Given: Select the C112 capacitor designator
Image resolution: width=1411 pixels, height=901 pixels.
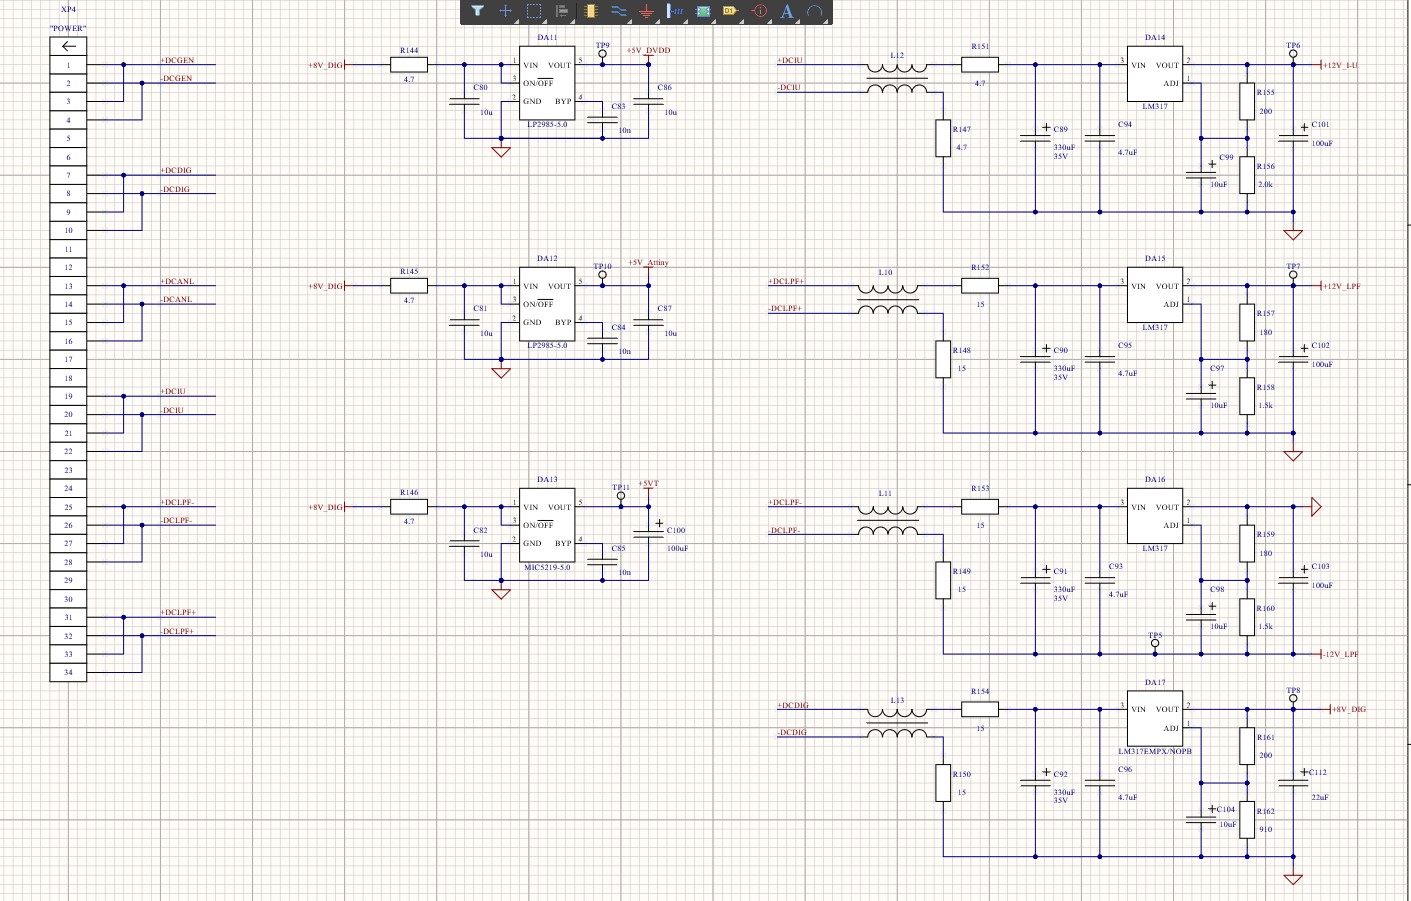Looking at the screenshot, I should click(x=1318, y=772).
